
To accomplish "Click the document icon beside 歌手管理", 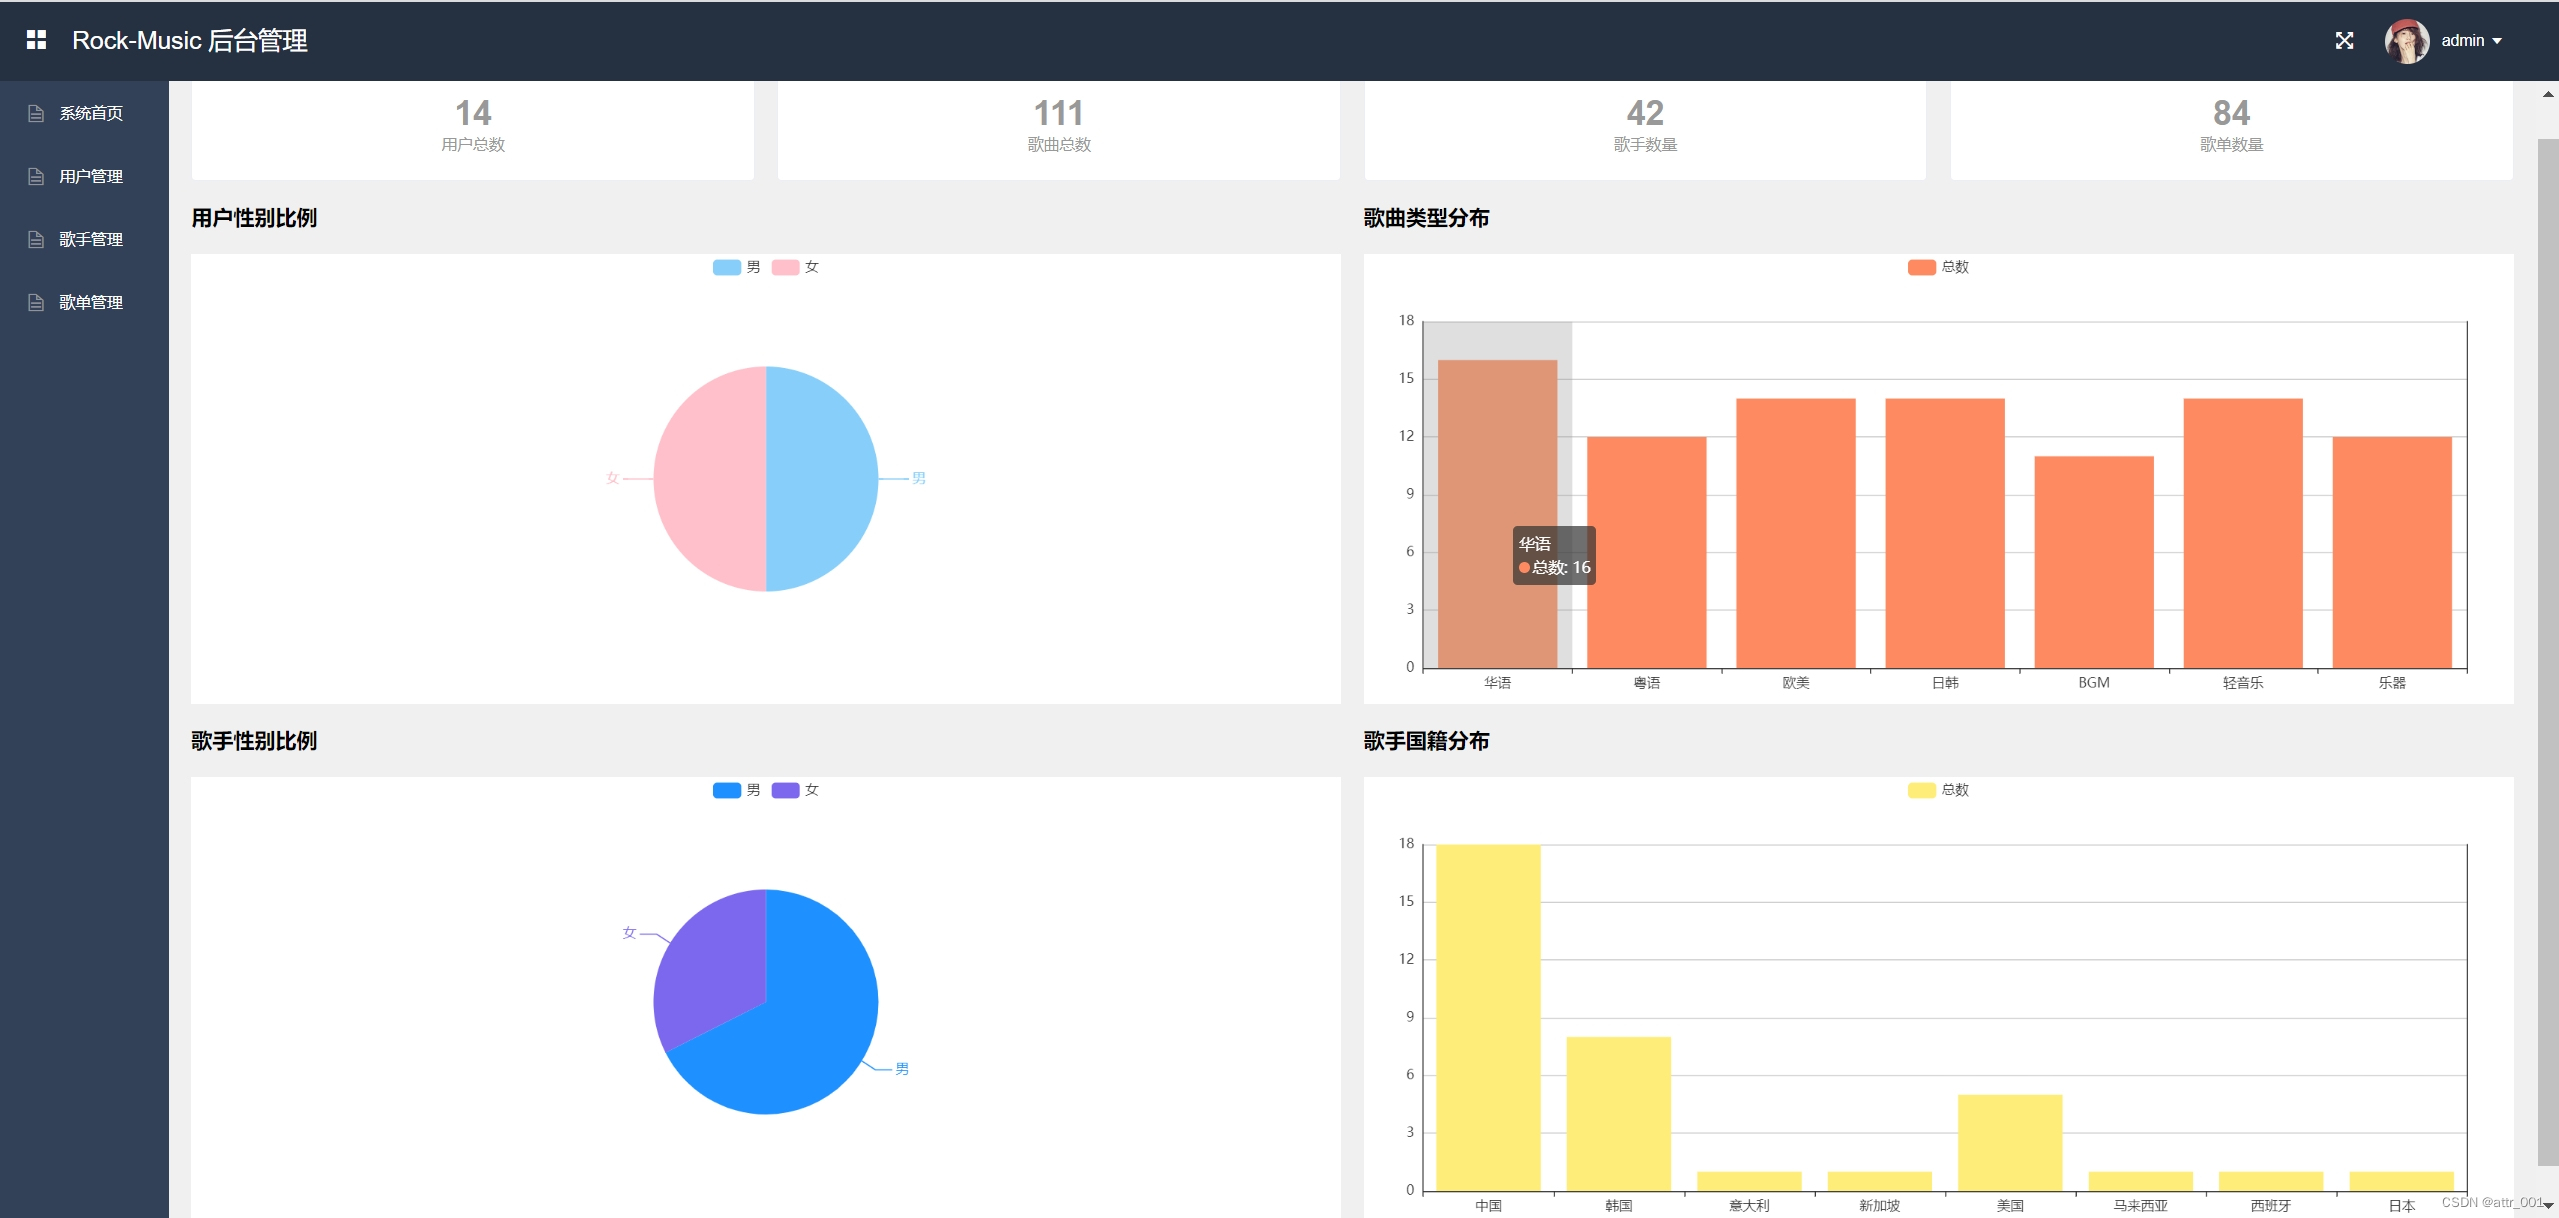I will click(36, 240).
